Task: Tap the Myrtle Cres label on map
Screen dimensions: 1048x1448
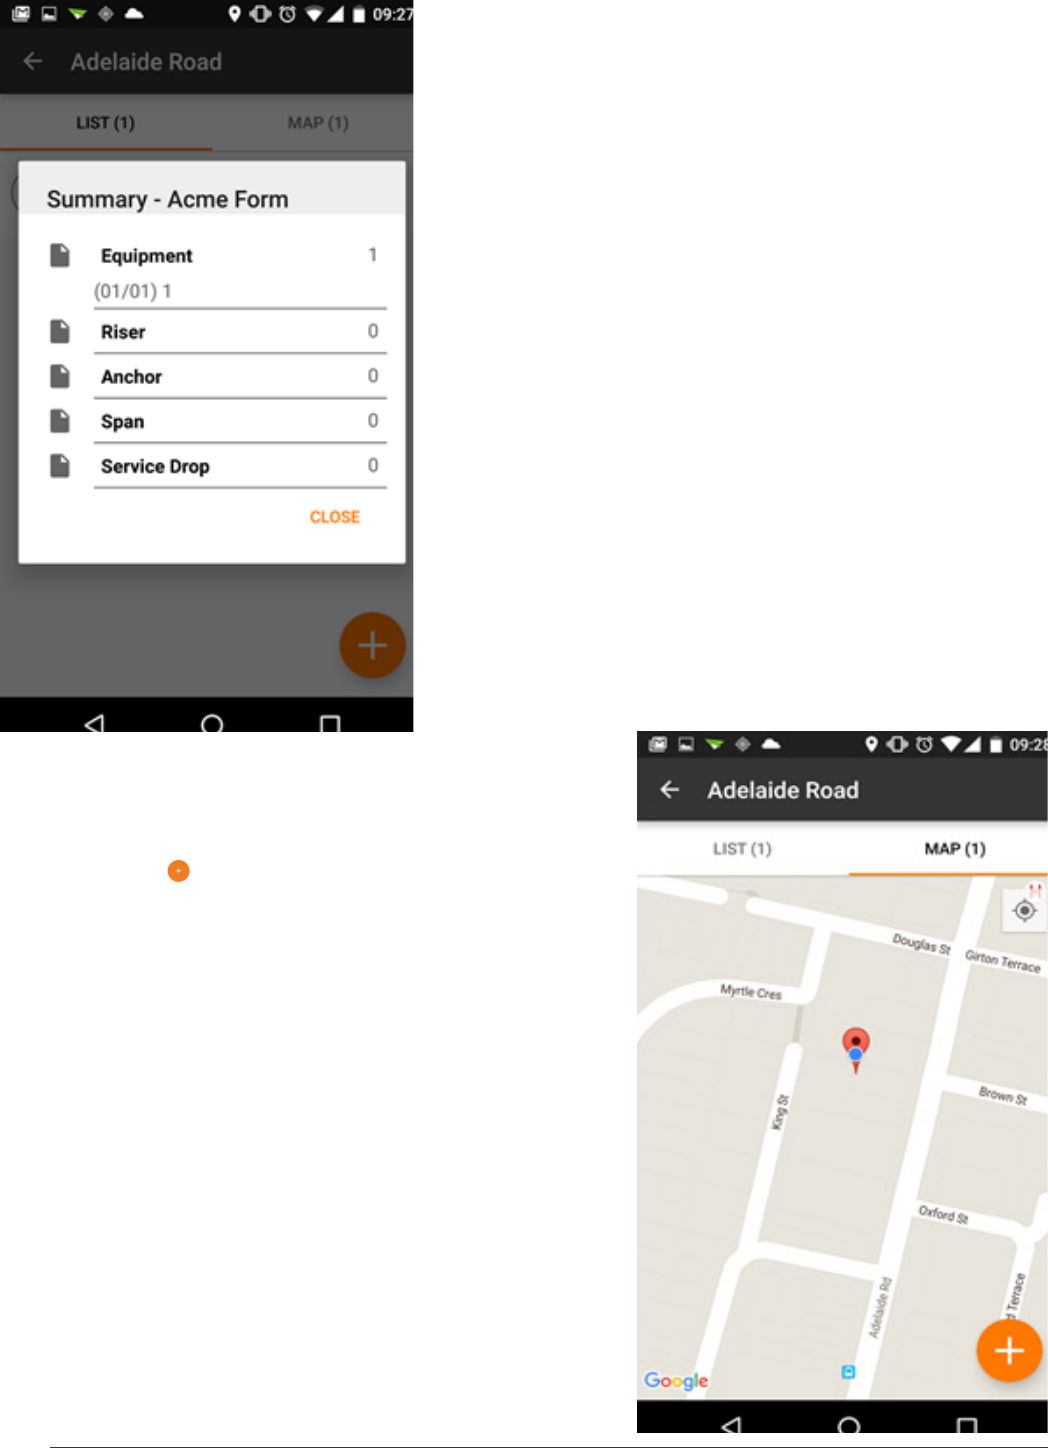Action: [751, 992]
